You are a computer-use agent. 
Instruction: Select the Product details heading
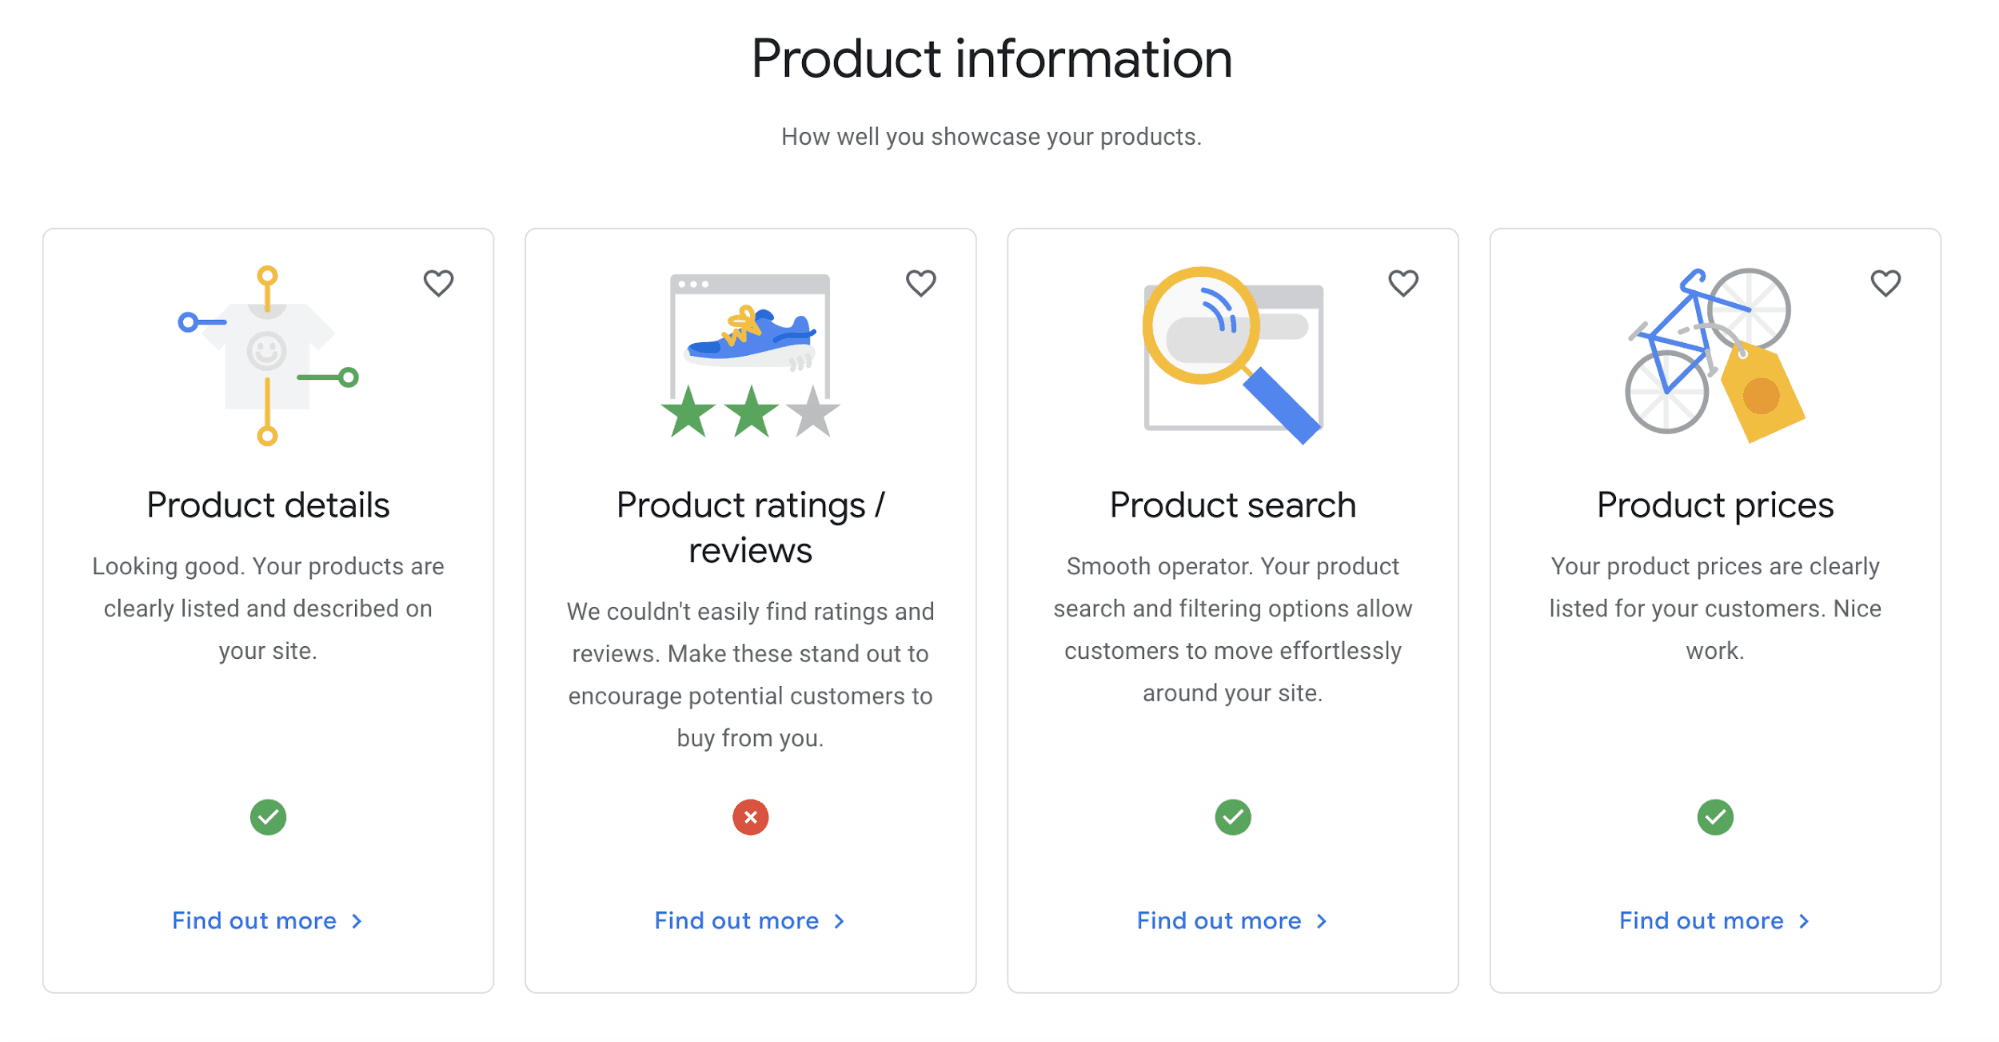268,505
